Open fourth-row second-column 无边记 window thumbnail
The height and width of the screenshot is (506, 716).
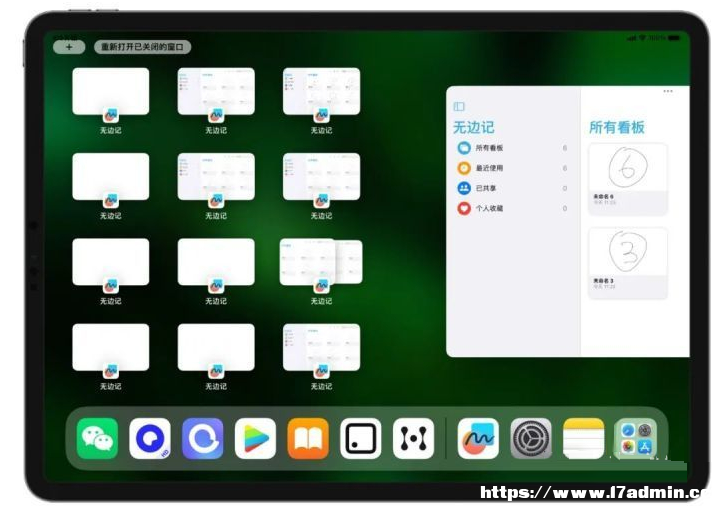[216, 348]
